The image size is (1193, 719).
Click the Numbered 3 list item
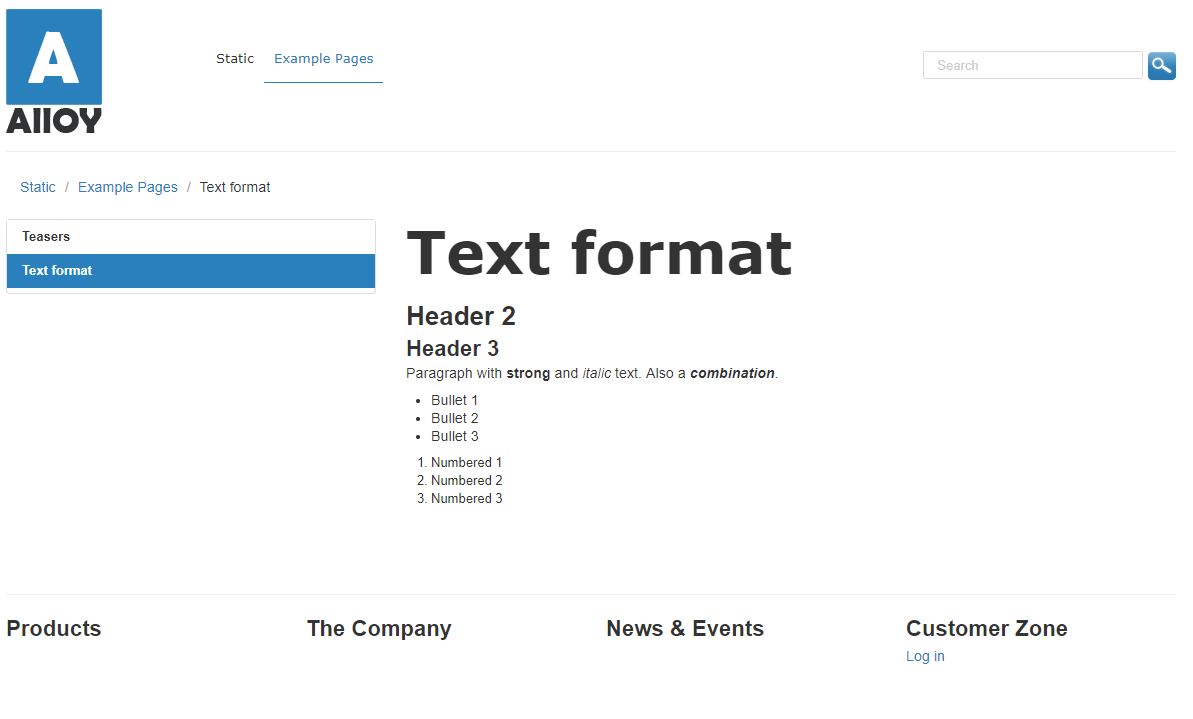point(466,499)
